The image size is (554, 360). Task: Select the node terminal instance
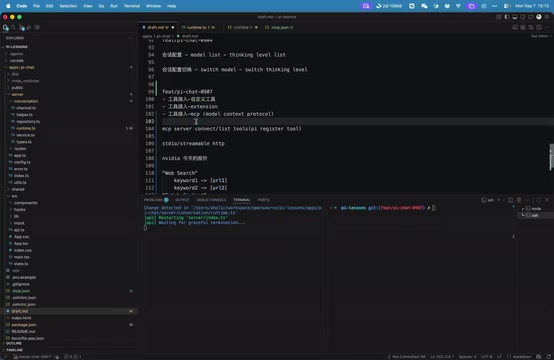[x=535, y=208]
